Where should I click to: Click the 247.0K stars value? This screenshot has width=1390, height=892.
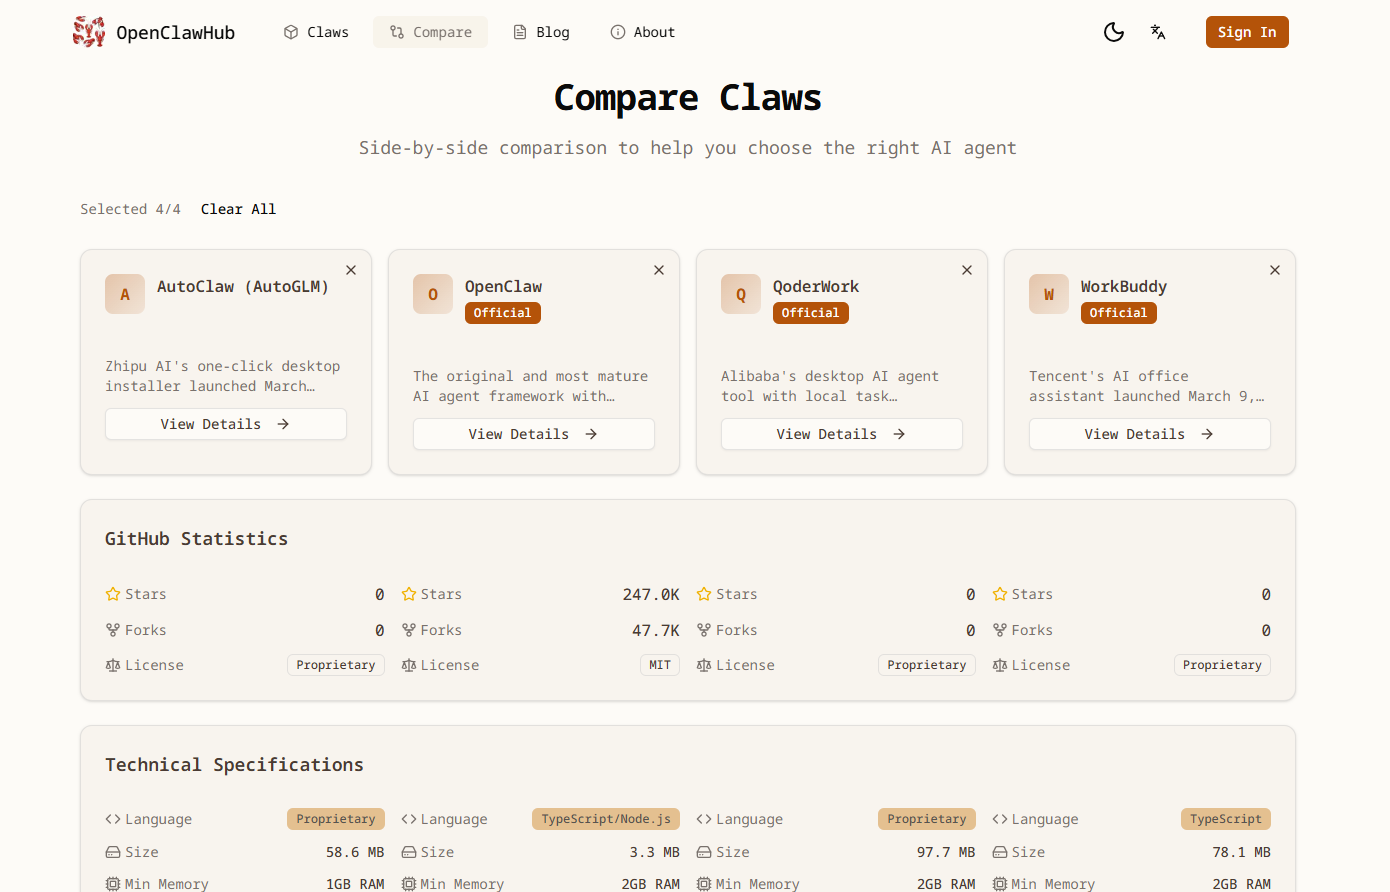[x=651, y=594]
